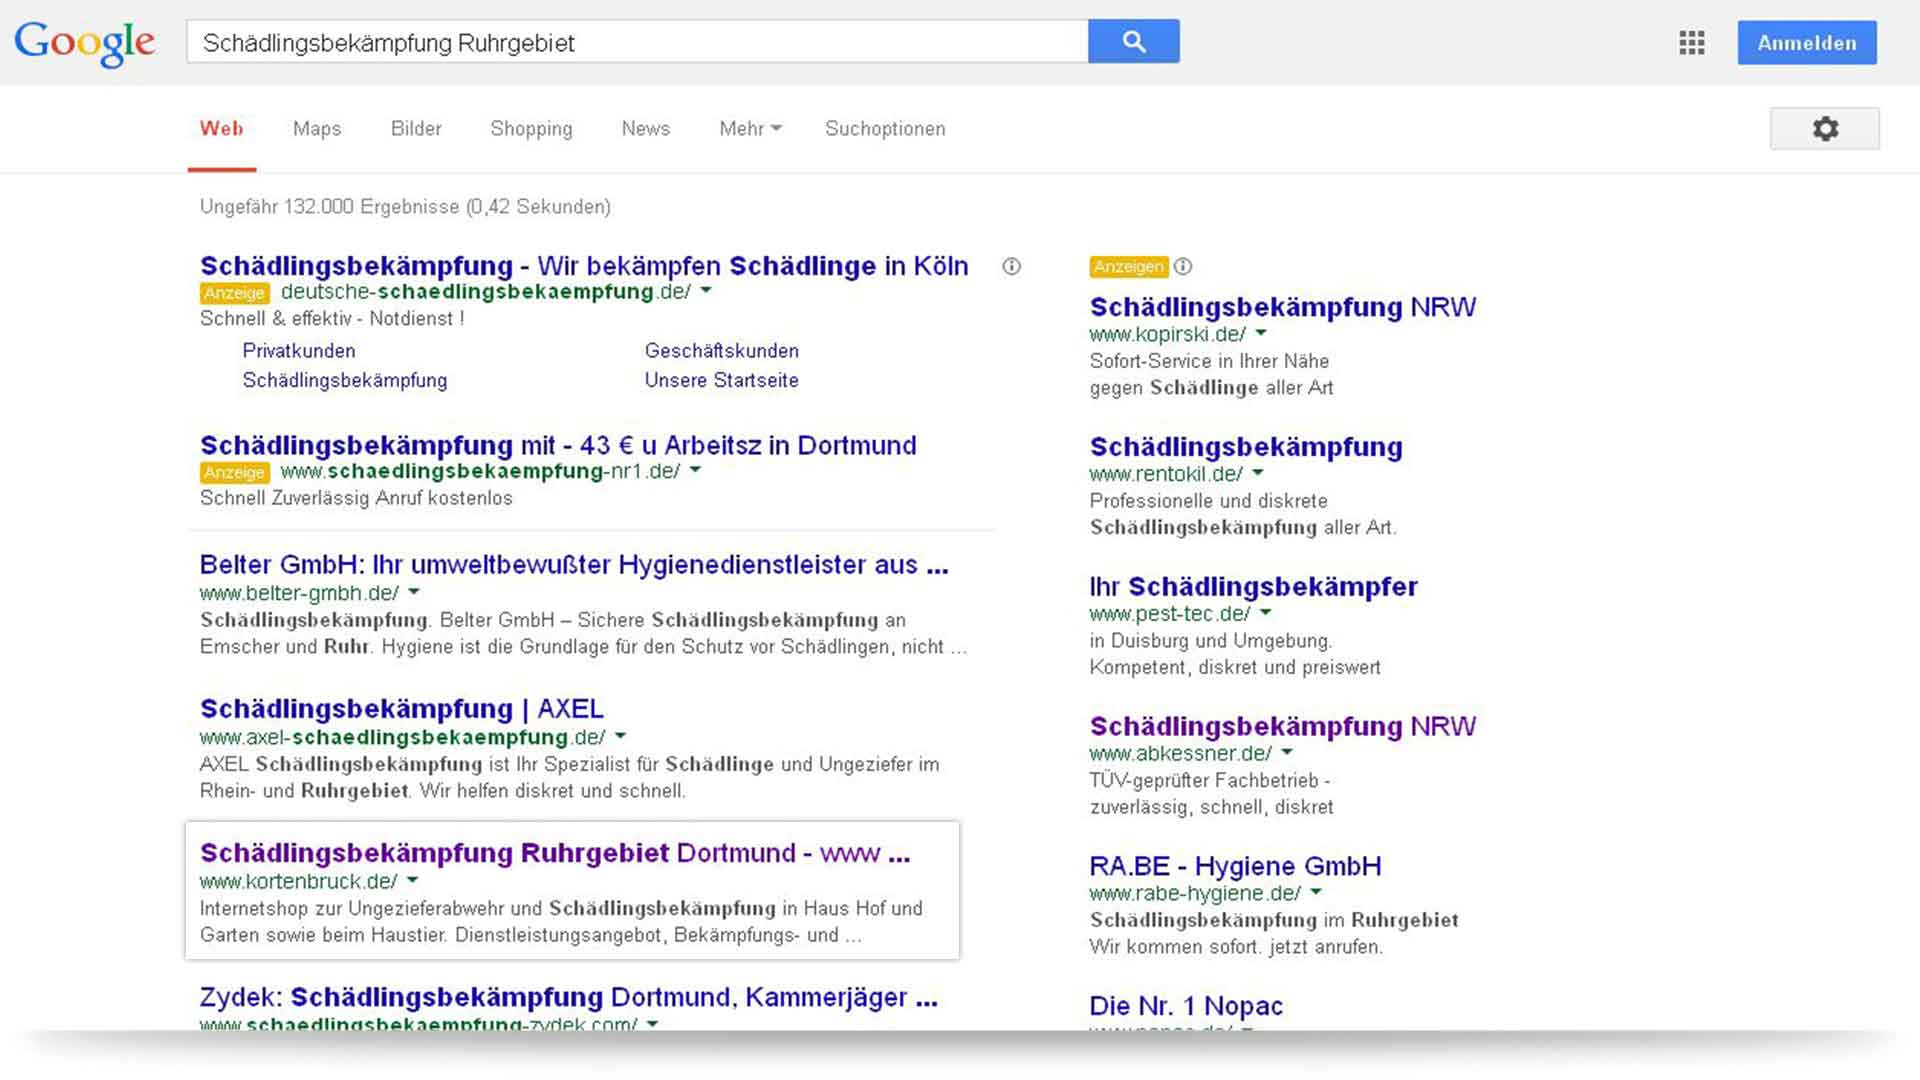Expand arrow beside www.rentokil.de URL

click(1258, 473)
